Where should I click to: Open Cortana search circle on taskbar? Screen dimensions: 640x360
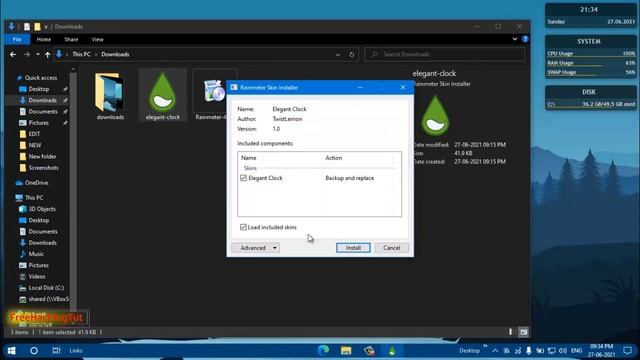34,351
